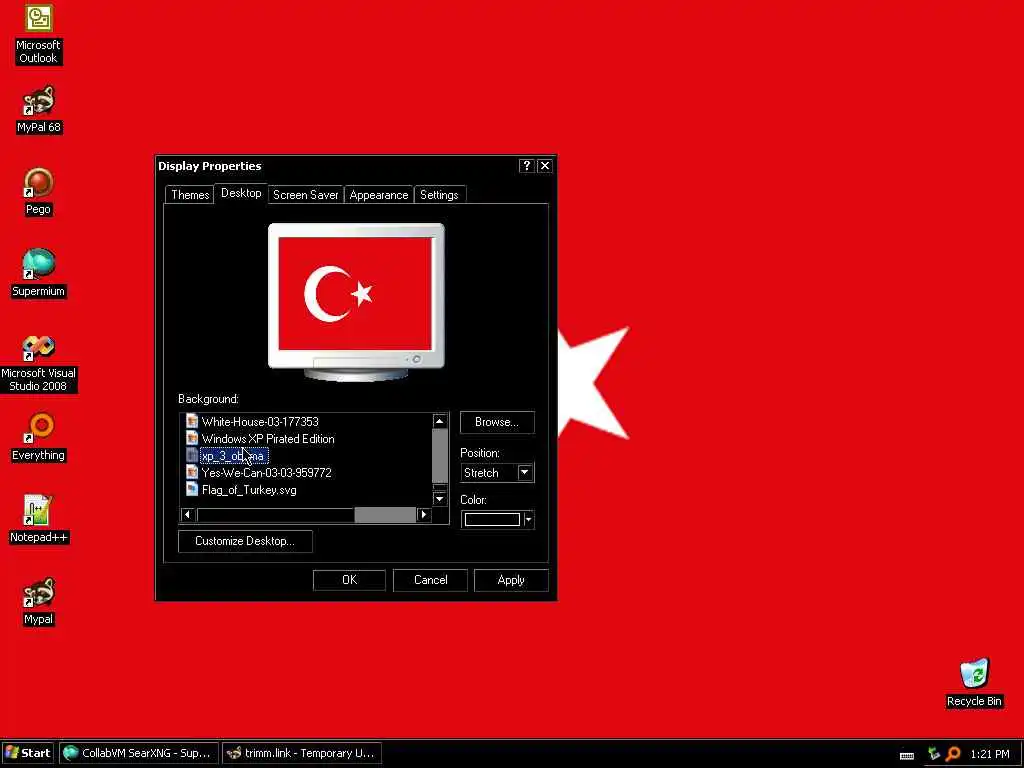The image size is (1024, 768).
Task: Confirm with the OK button
Action: (349, 580)
